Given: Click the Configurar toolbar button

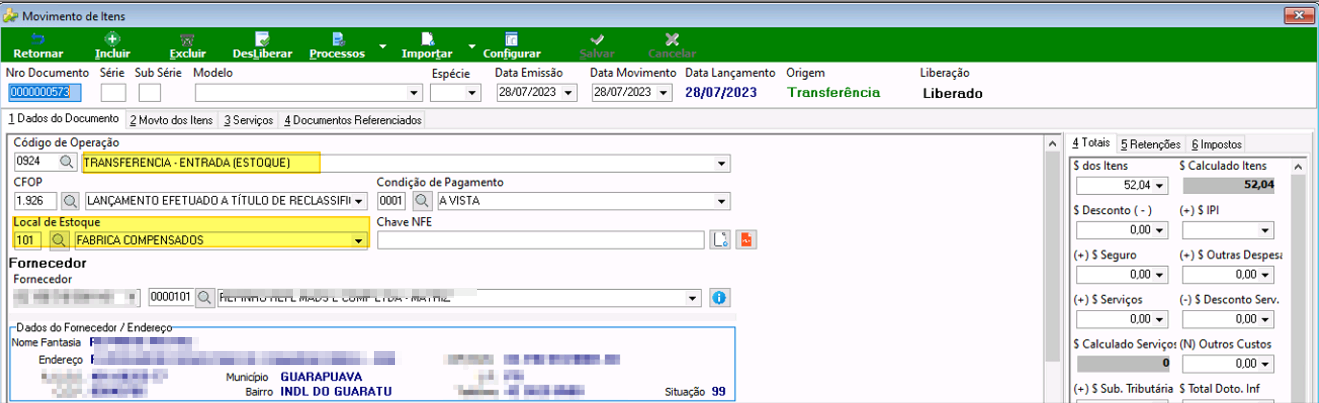Looking at the screenshot, I should tap(512, 46).
